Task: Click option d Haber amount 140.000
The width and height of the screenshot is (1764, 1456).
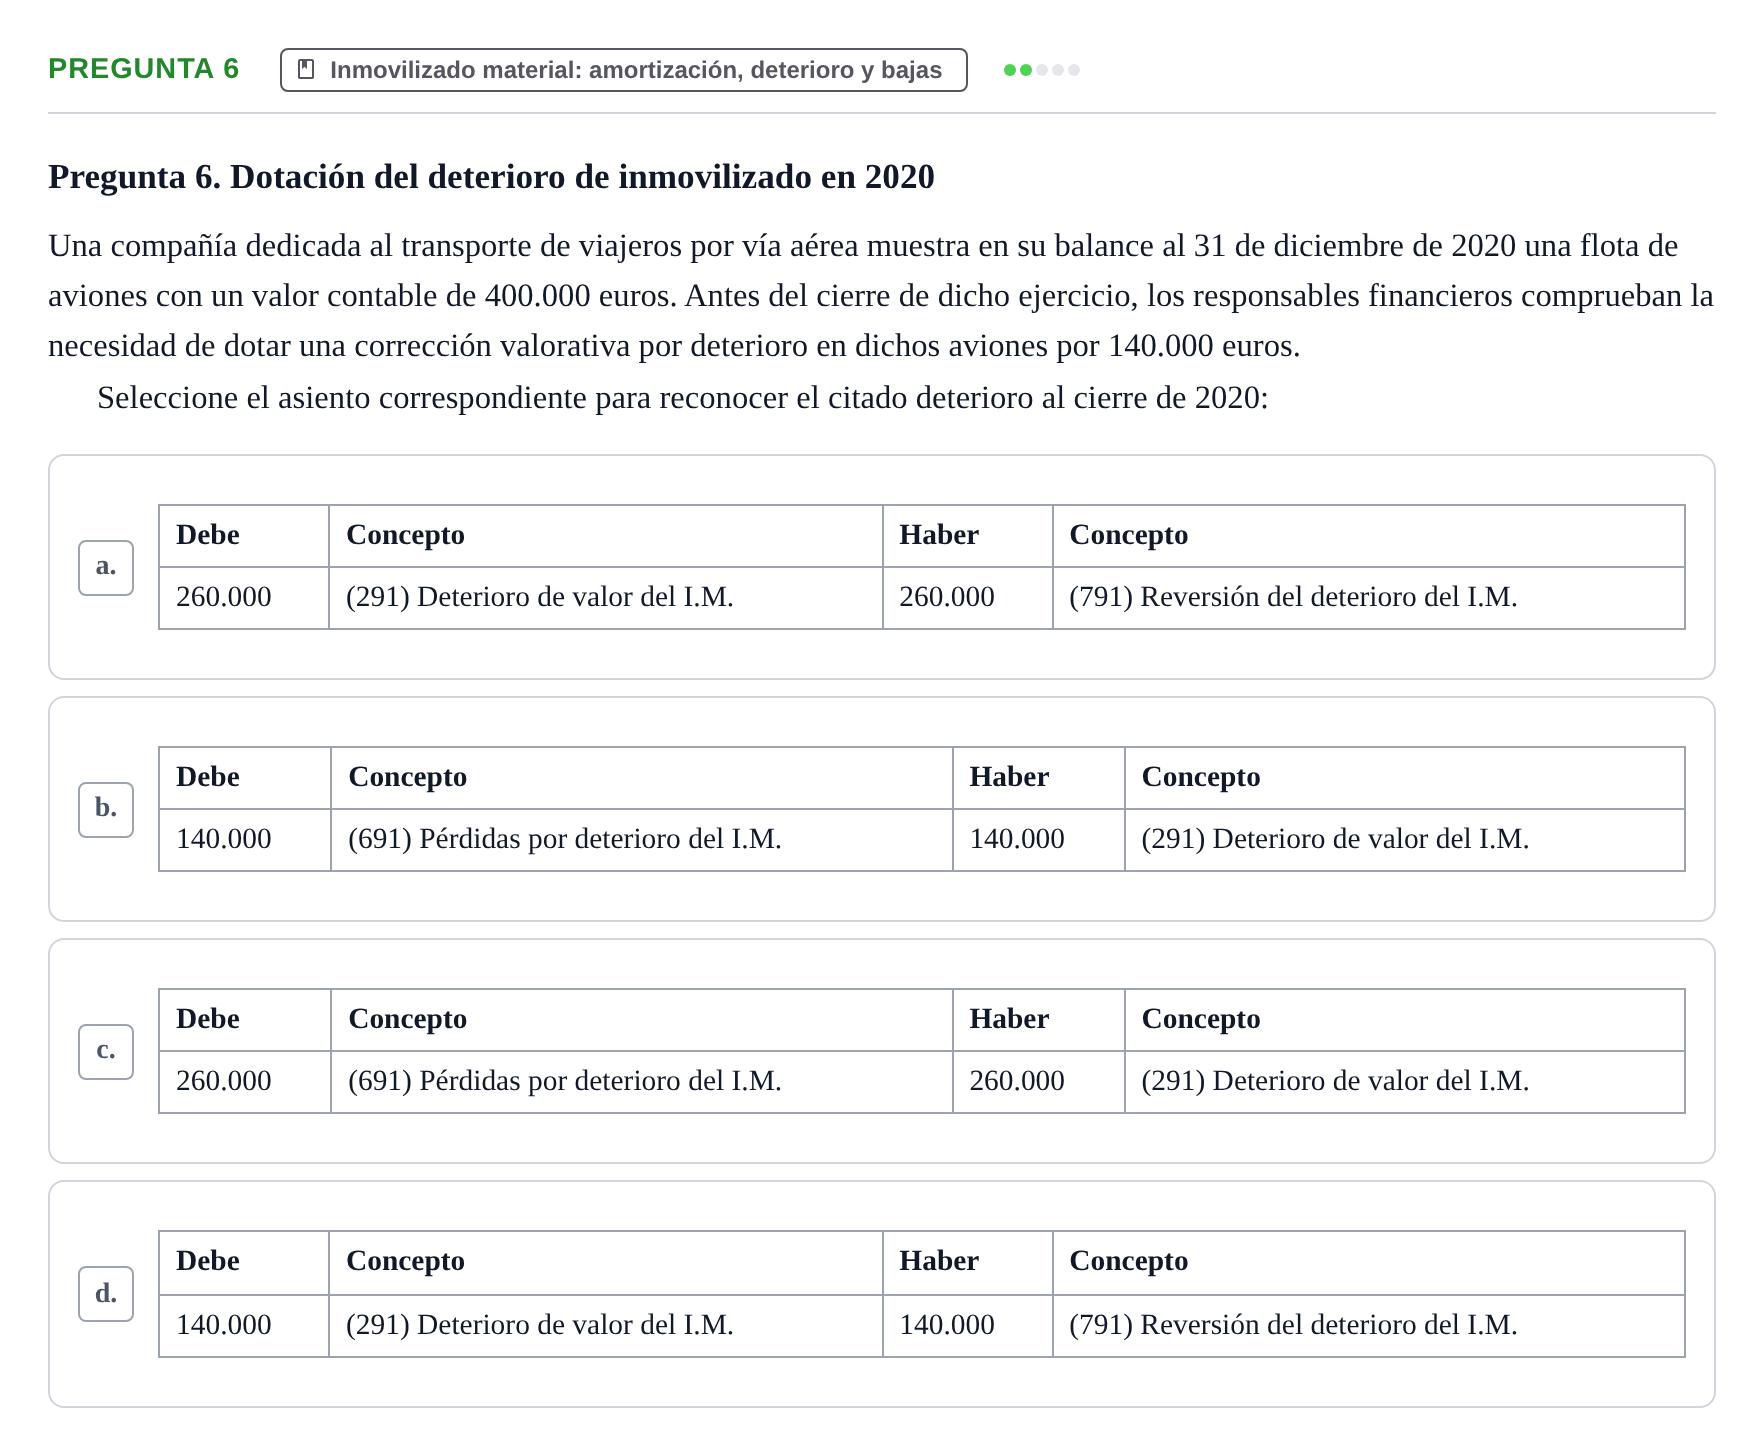Action: (968, 1326)
